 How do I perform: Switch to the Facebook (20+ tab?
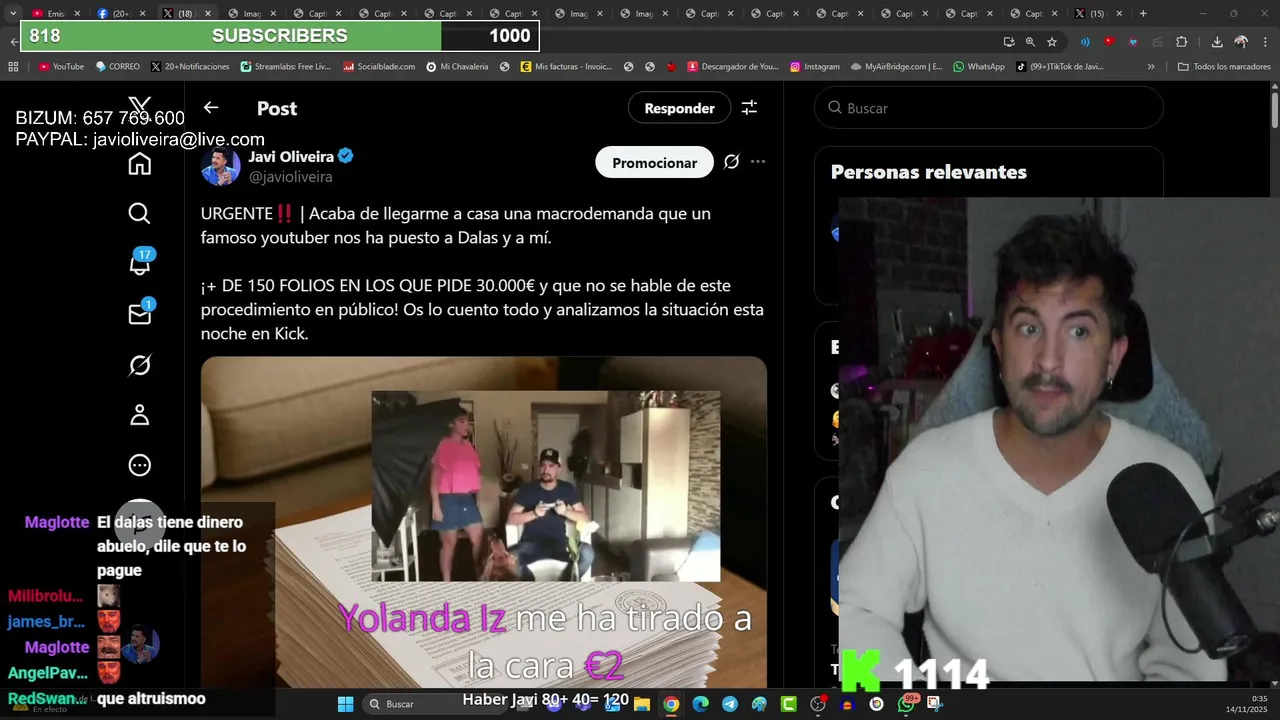(120, 14)
